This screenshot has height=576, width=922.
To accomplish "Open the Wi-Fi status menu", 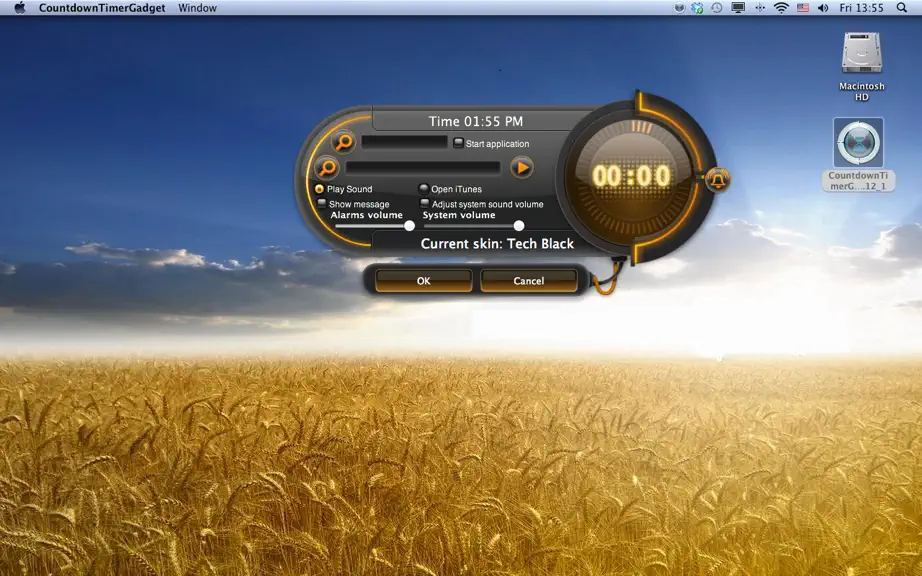I will click(x=781, y=8).
